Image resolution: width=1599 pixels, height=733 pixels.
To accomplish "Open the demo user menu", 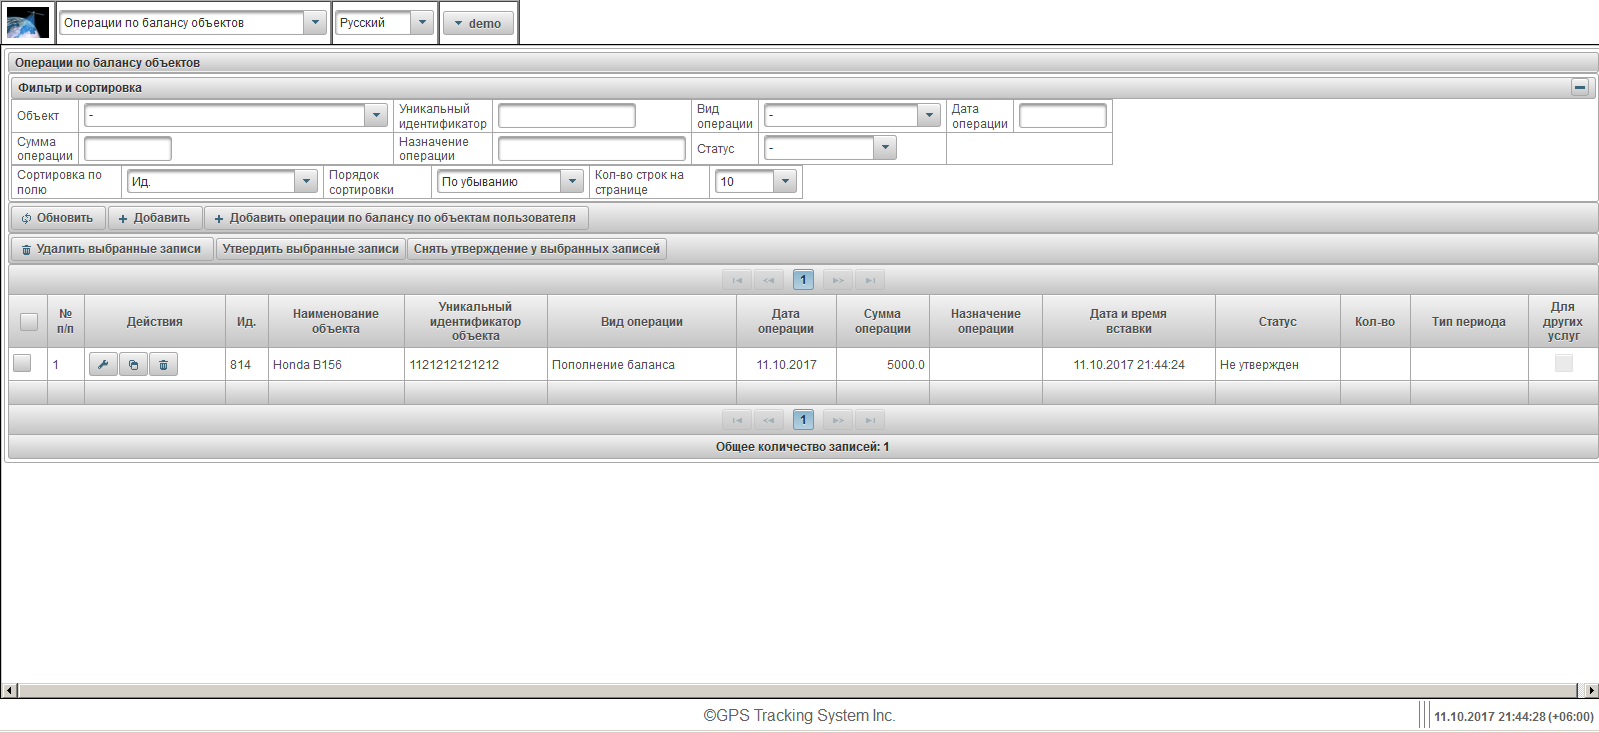I will tap(478, 23).
